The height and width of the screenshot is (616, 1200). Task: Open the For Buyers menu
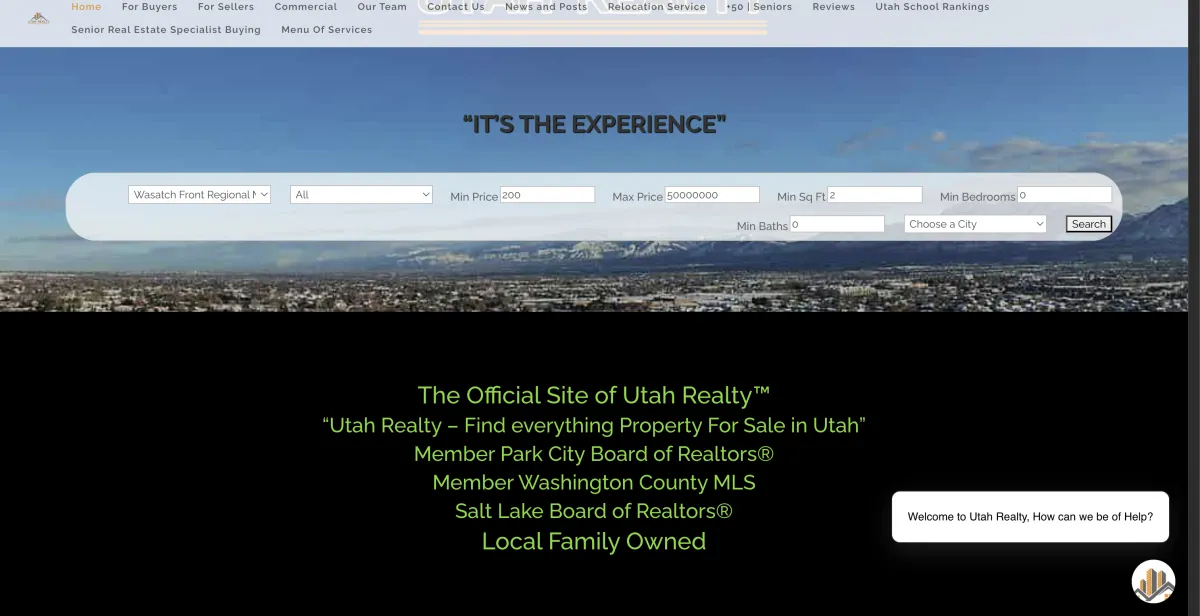tap(149, 6)
